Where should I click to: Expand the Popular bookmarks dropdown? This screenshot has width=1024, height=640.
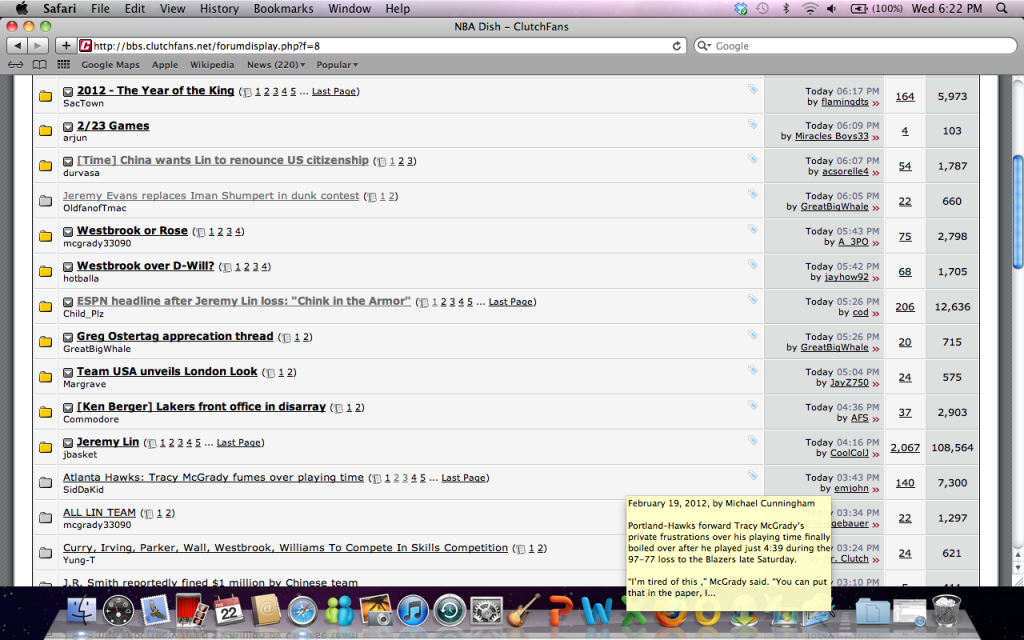point(337,65)
